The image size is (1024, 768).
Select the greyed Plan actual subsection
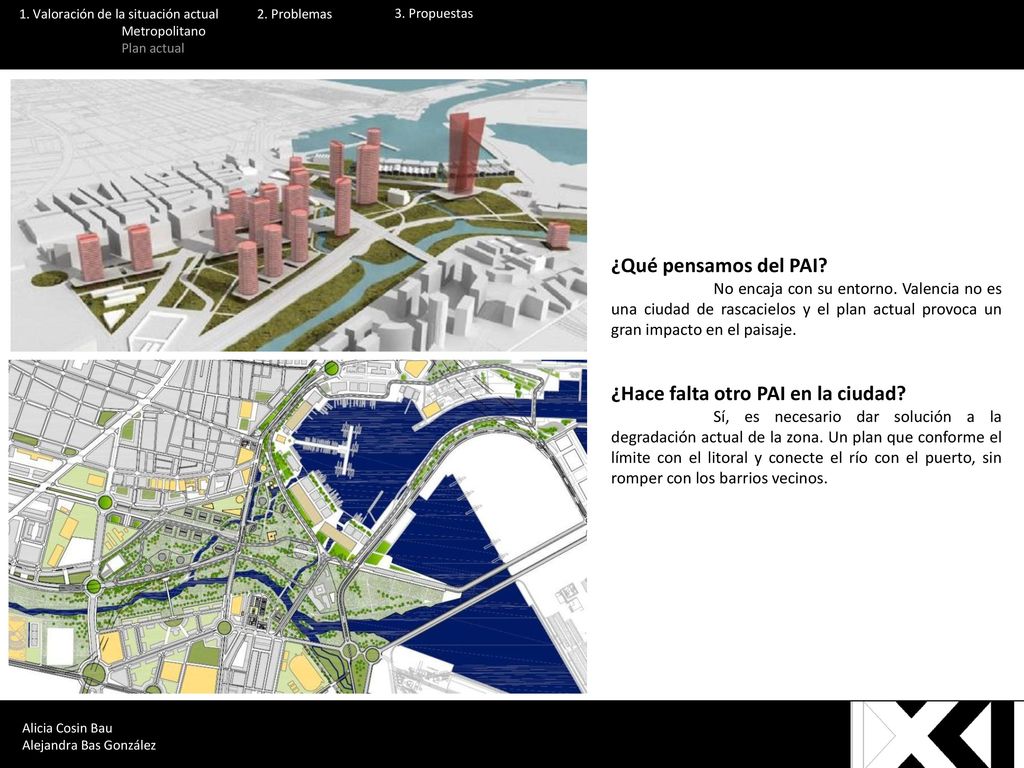coord(153,48)
